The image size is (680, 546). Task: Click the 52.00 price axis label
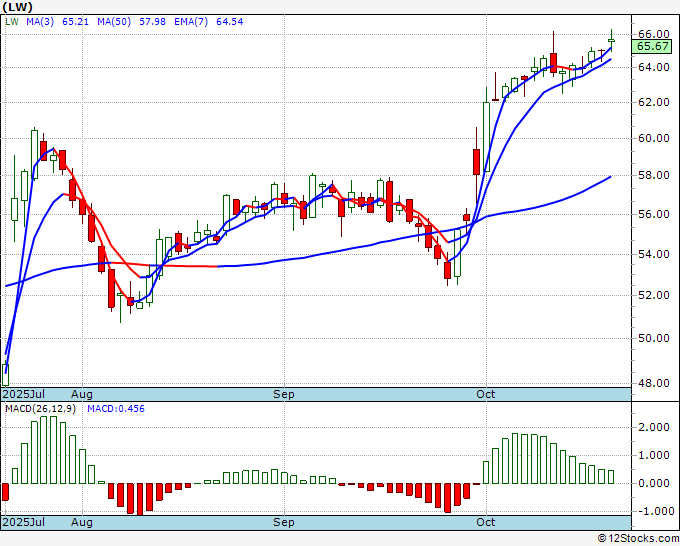[x=654, y=295]
